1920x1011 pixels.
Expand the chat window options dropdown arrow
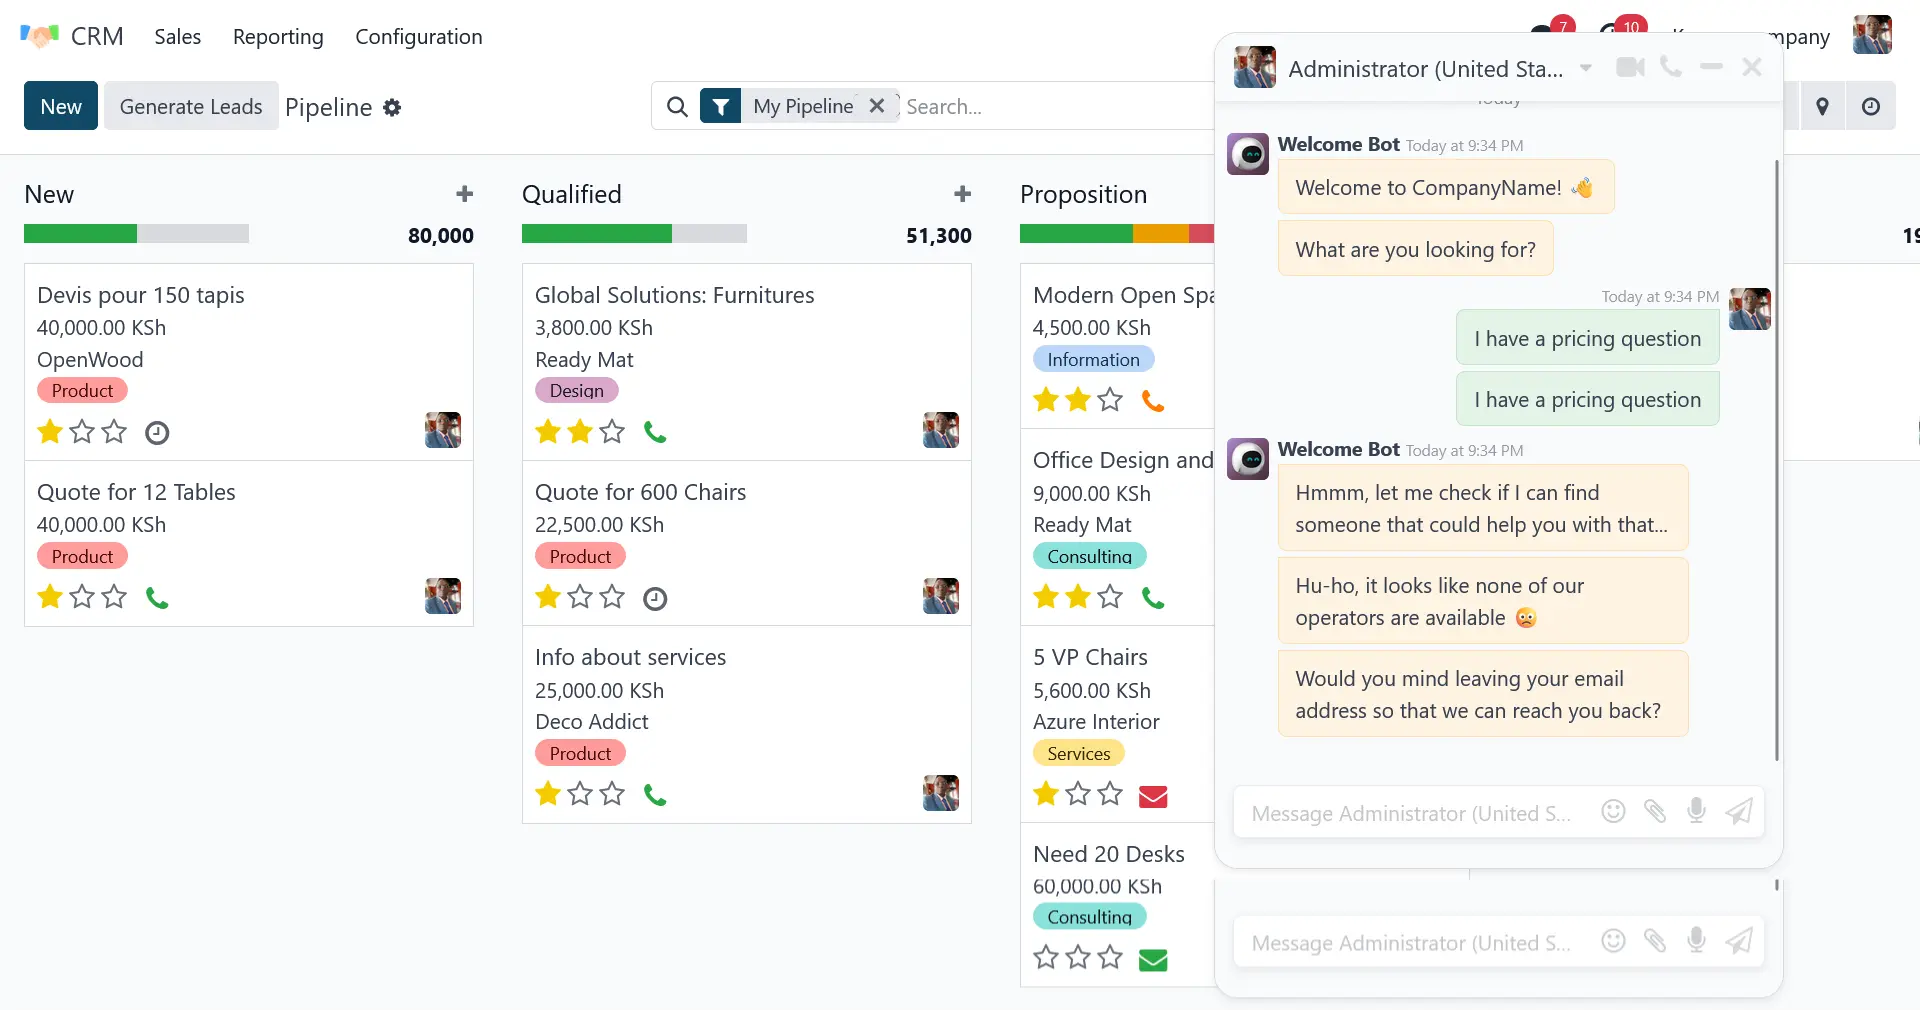click(x=1586, y=69)
